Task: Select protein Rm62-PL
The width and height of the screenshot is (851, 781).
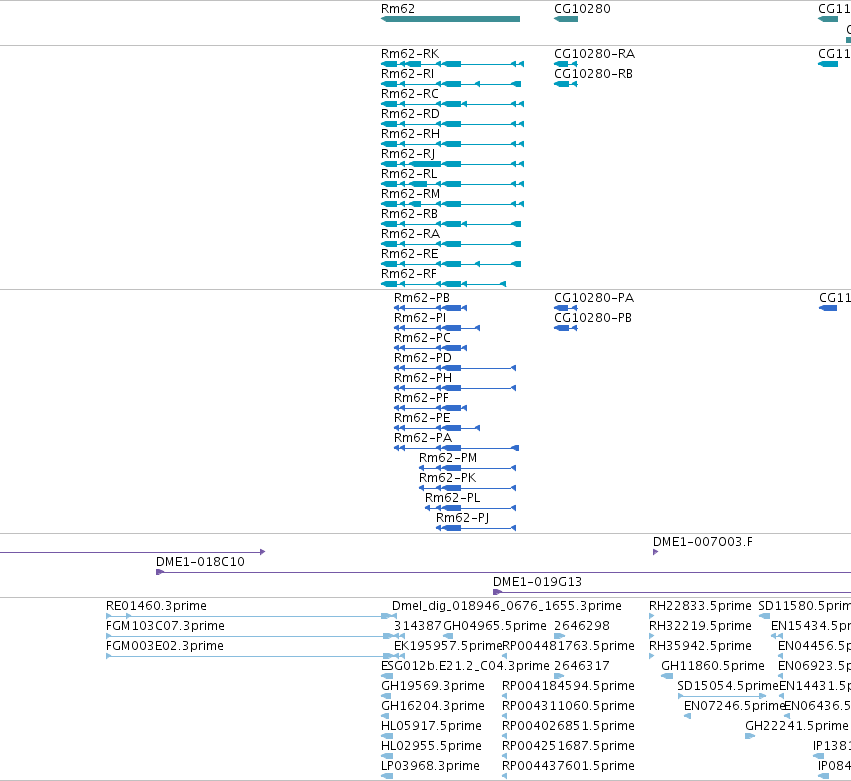Action: tap(470, 508)
